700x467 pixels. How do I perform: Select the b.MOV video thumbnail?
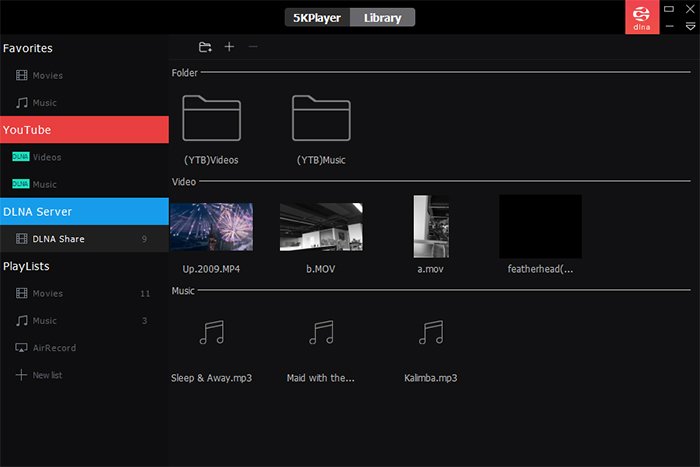coord(321,227)
